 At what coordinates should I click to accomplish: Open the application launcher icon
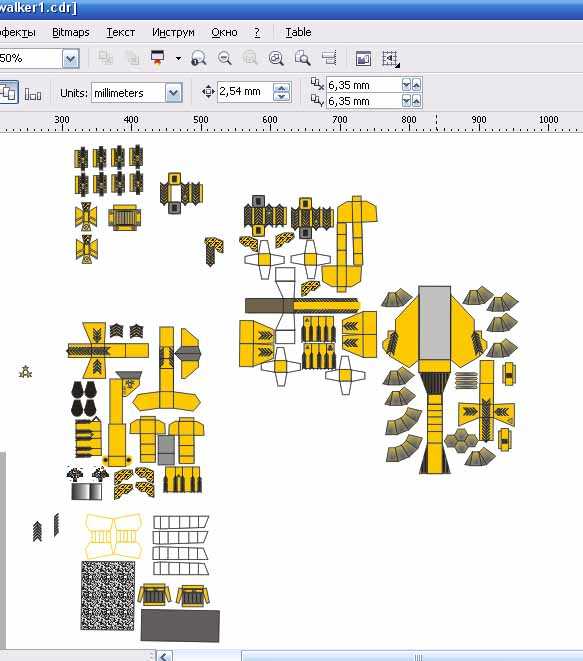[x=158, y=58]
